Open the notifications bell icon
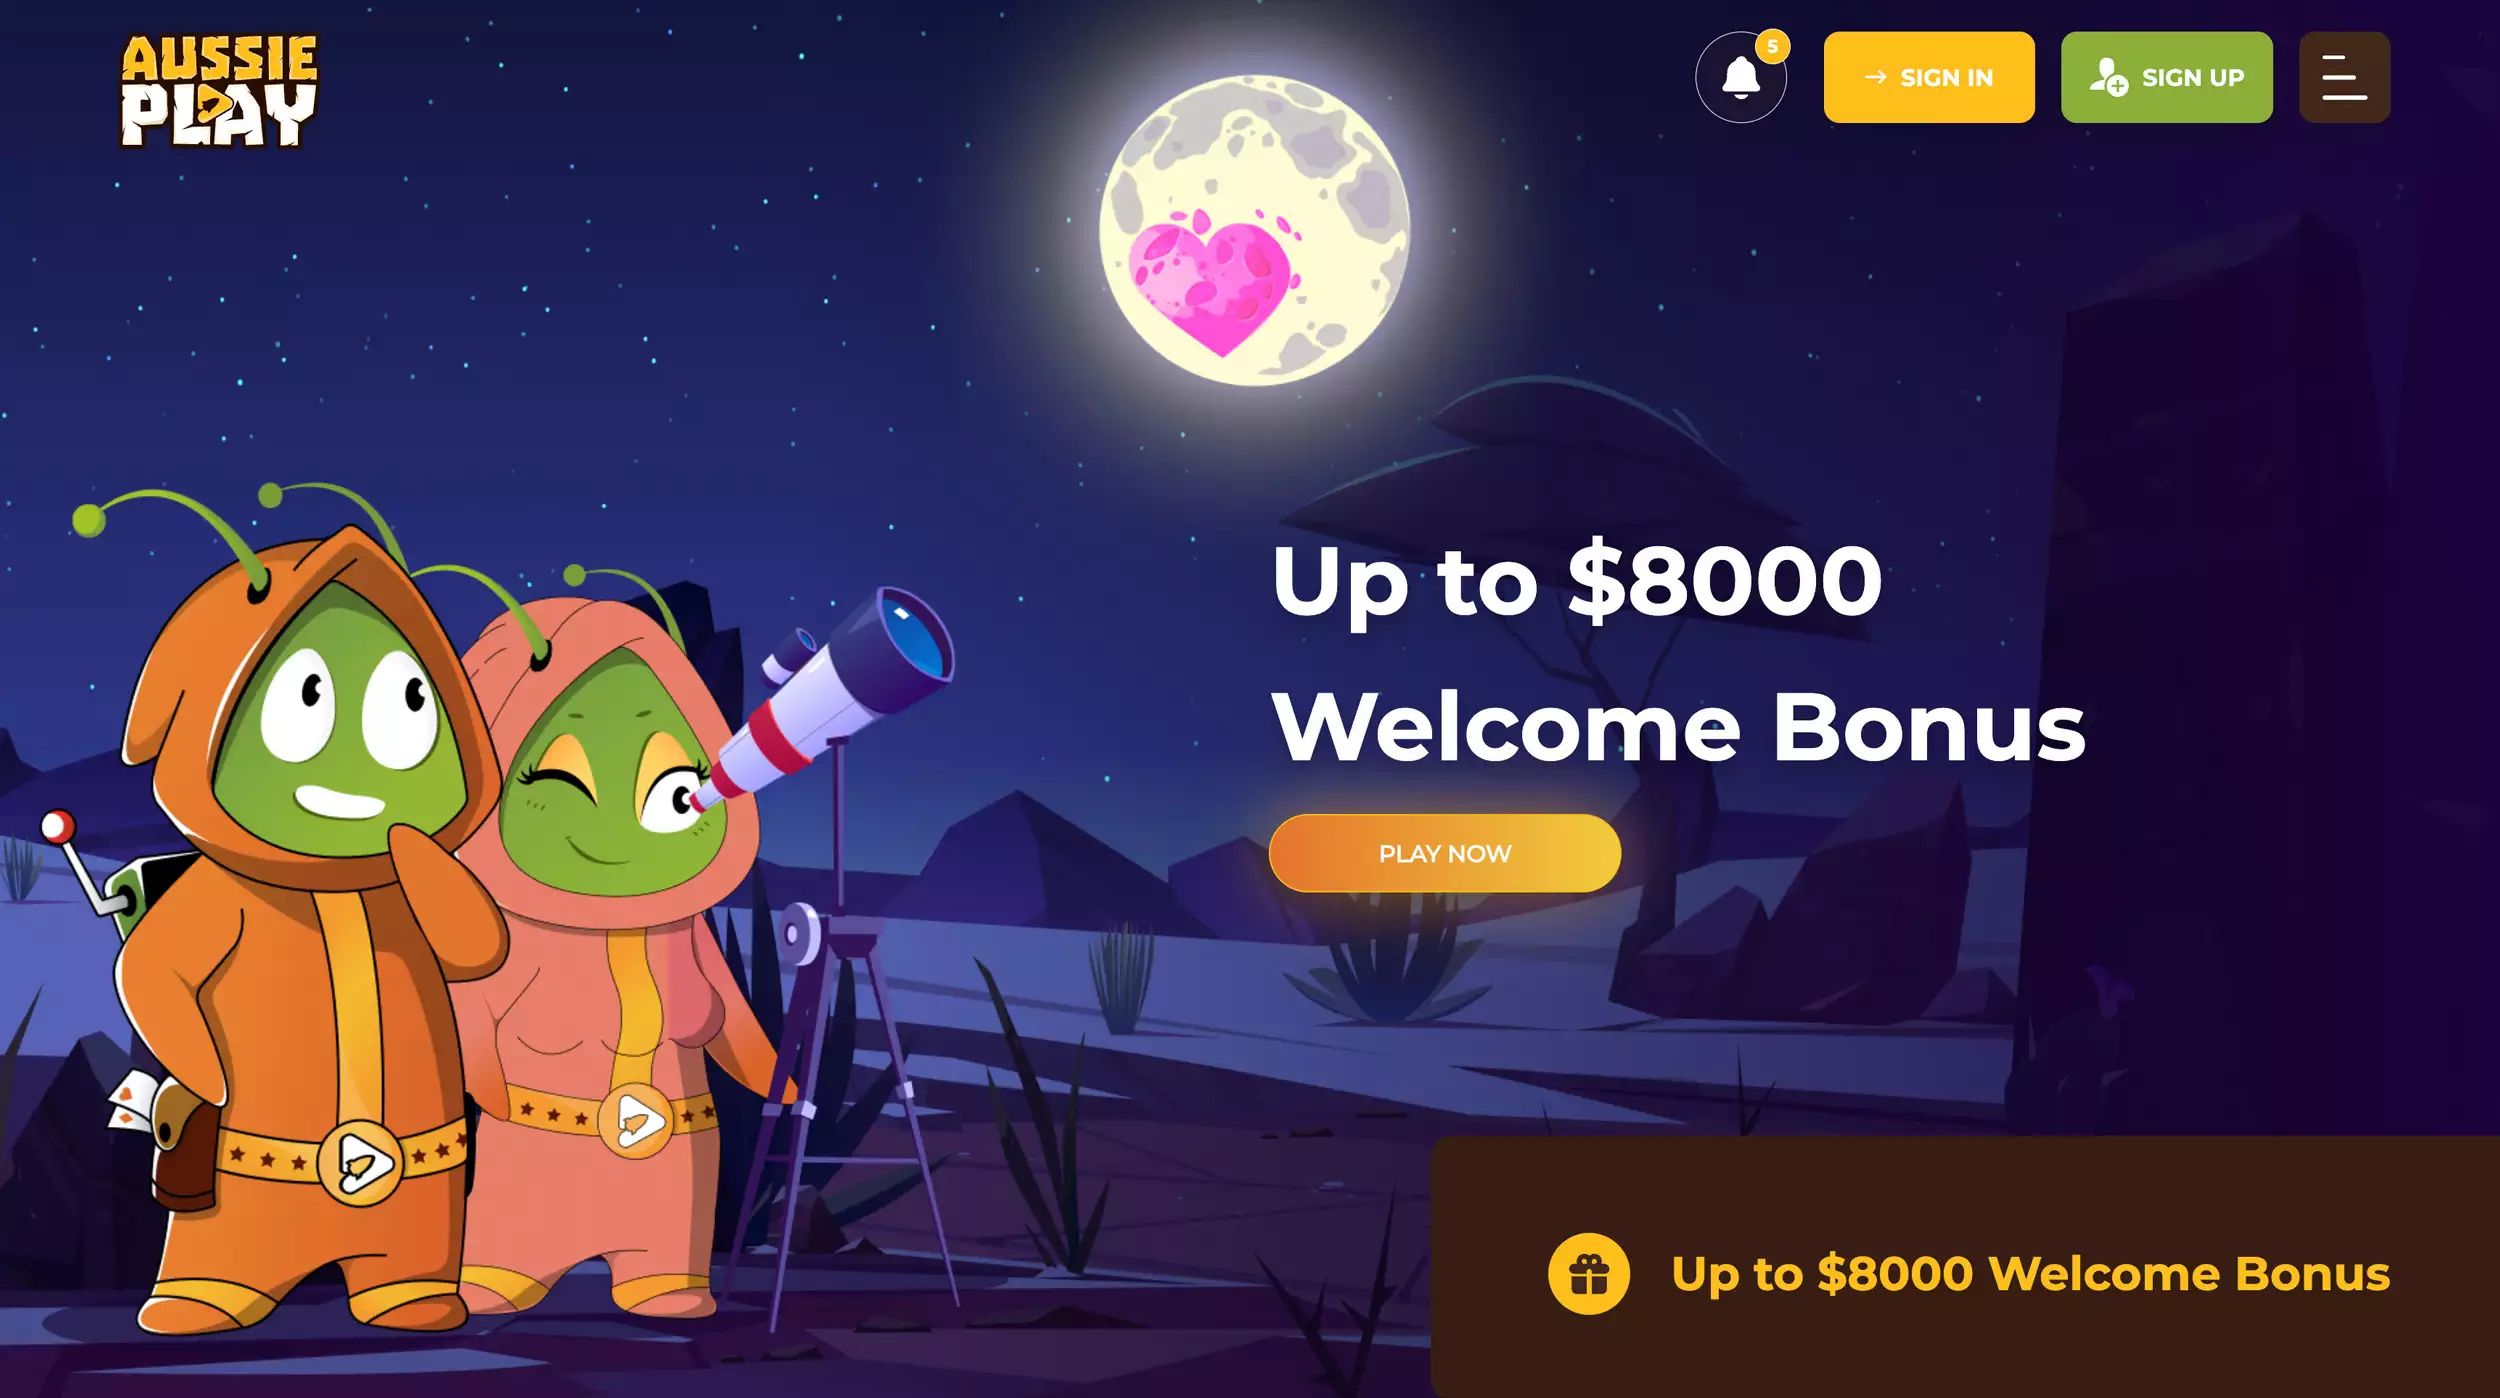 point(1740,77)
